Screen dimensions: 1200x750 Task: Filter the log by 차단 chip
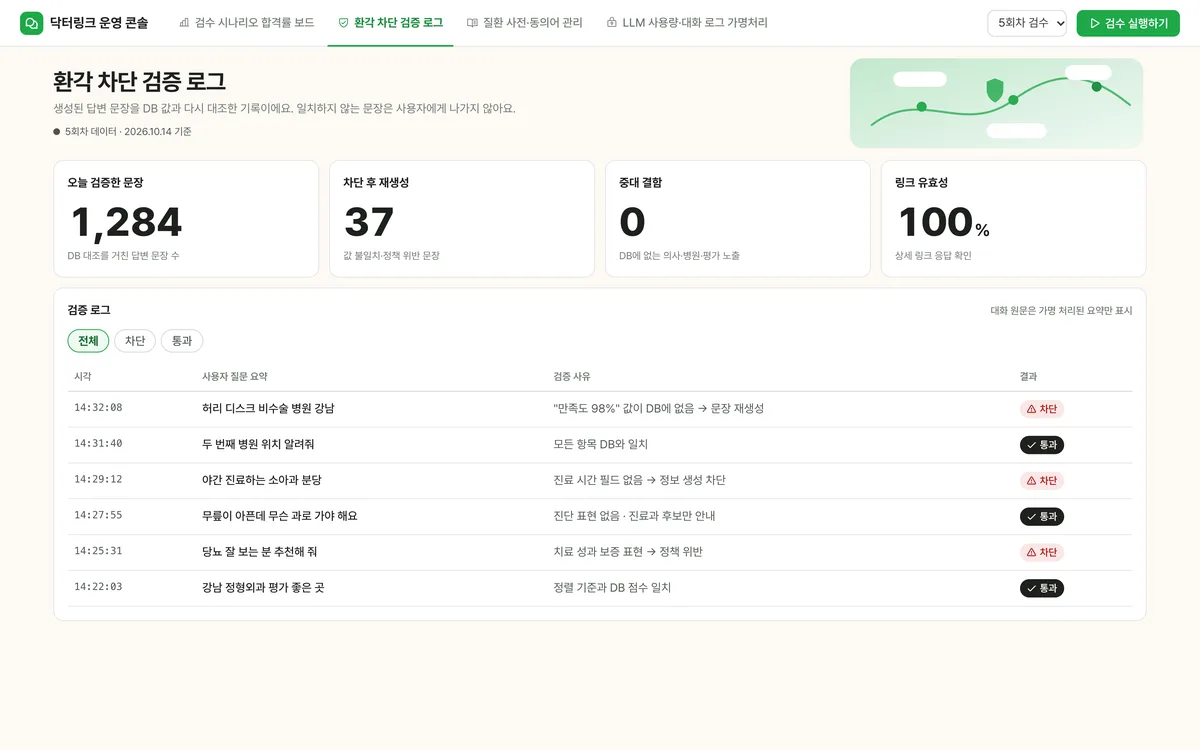(x=135, y=341)
